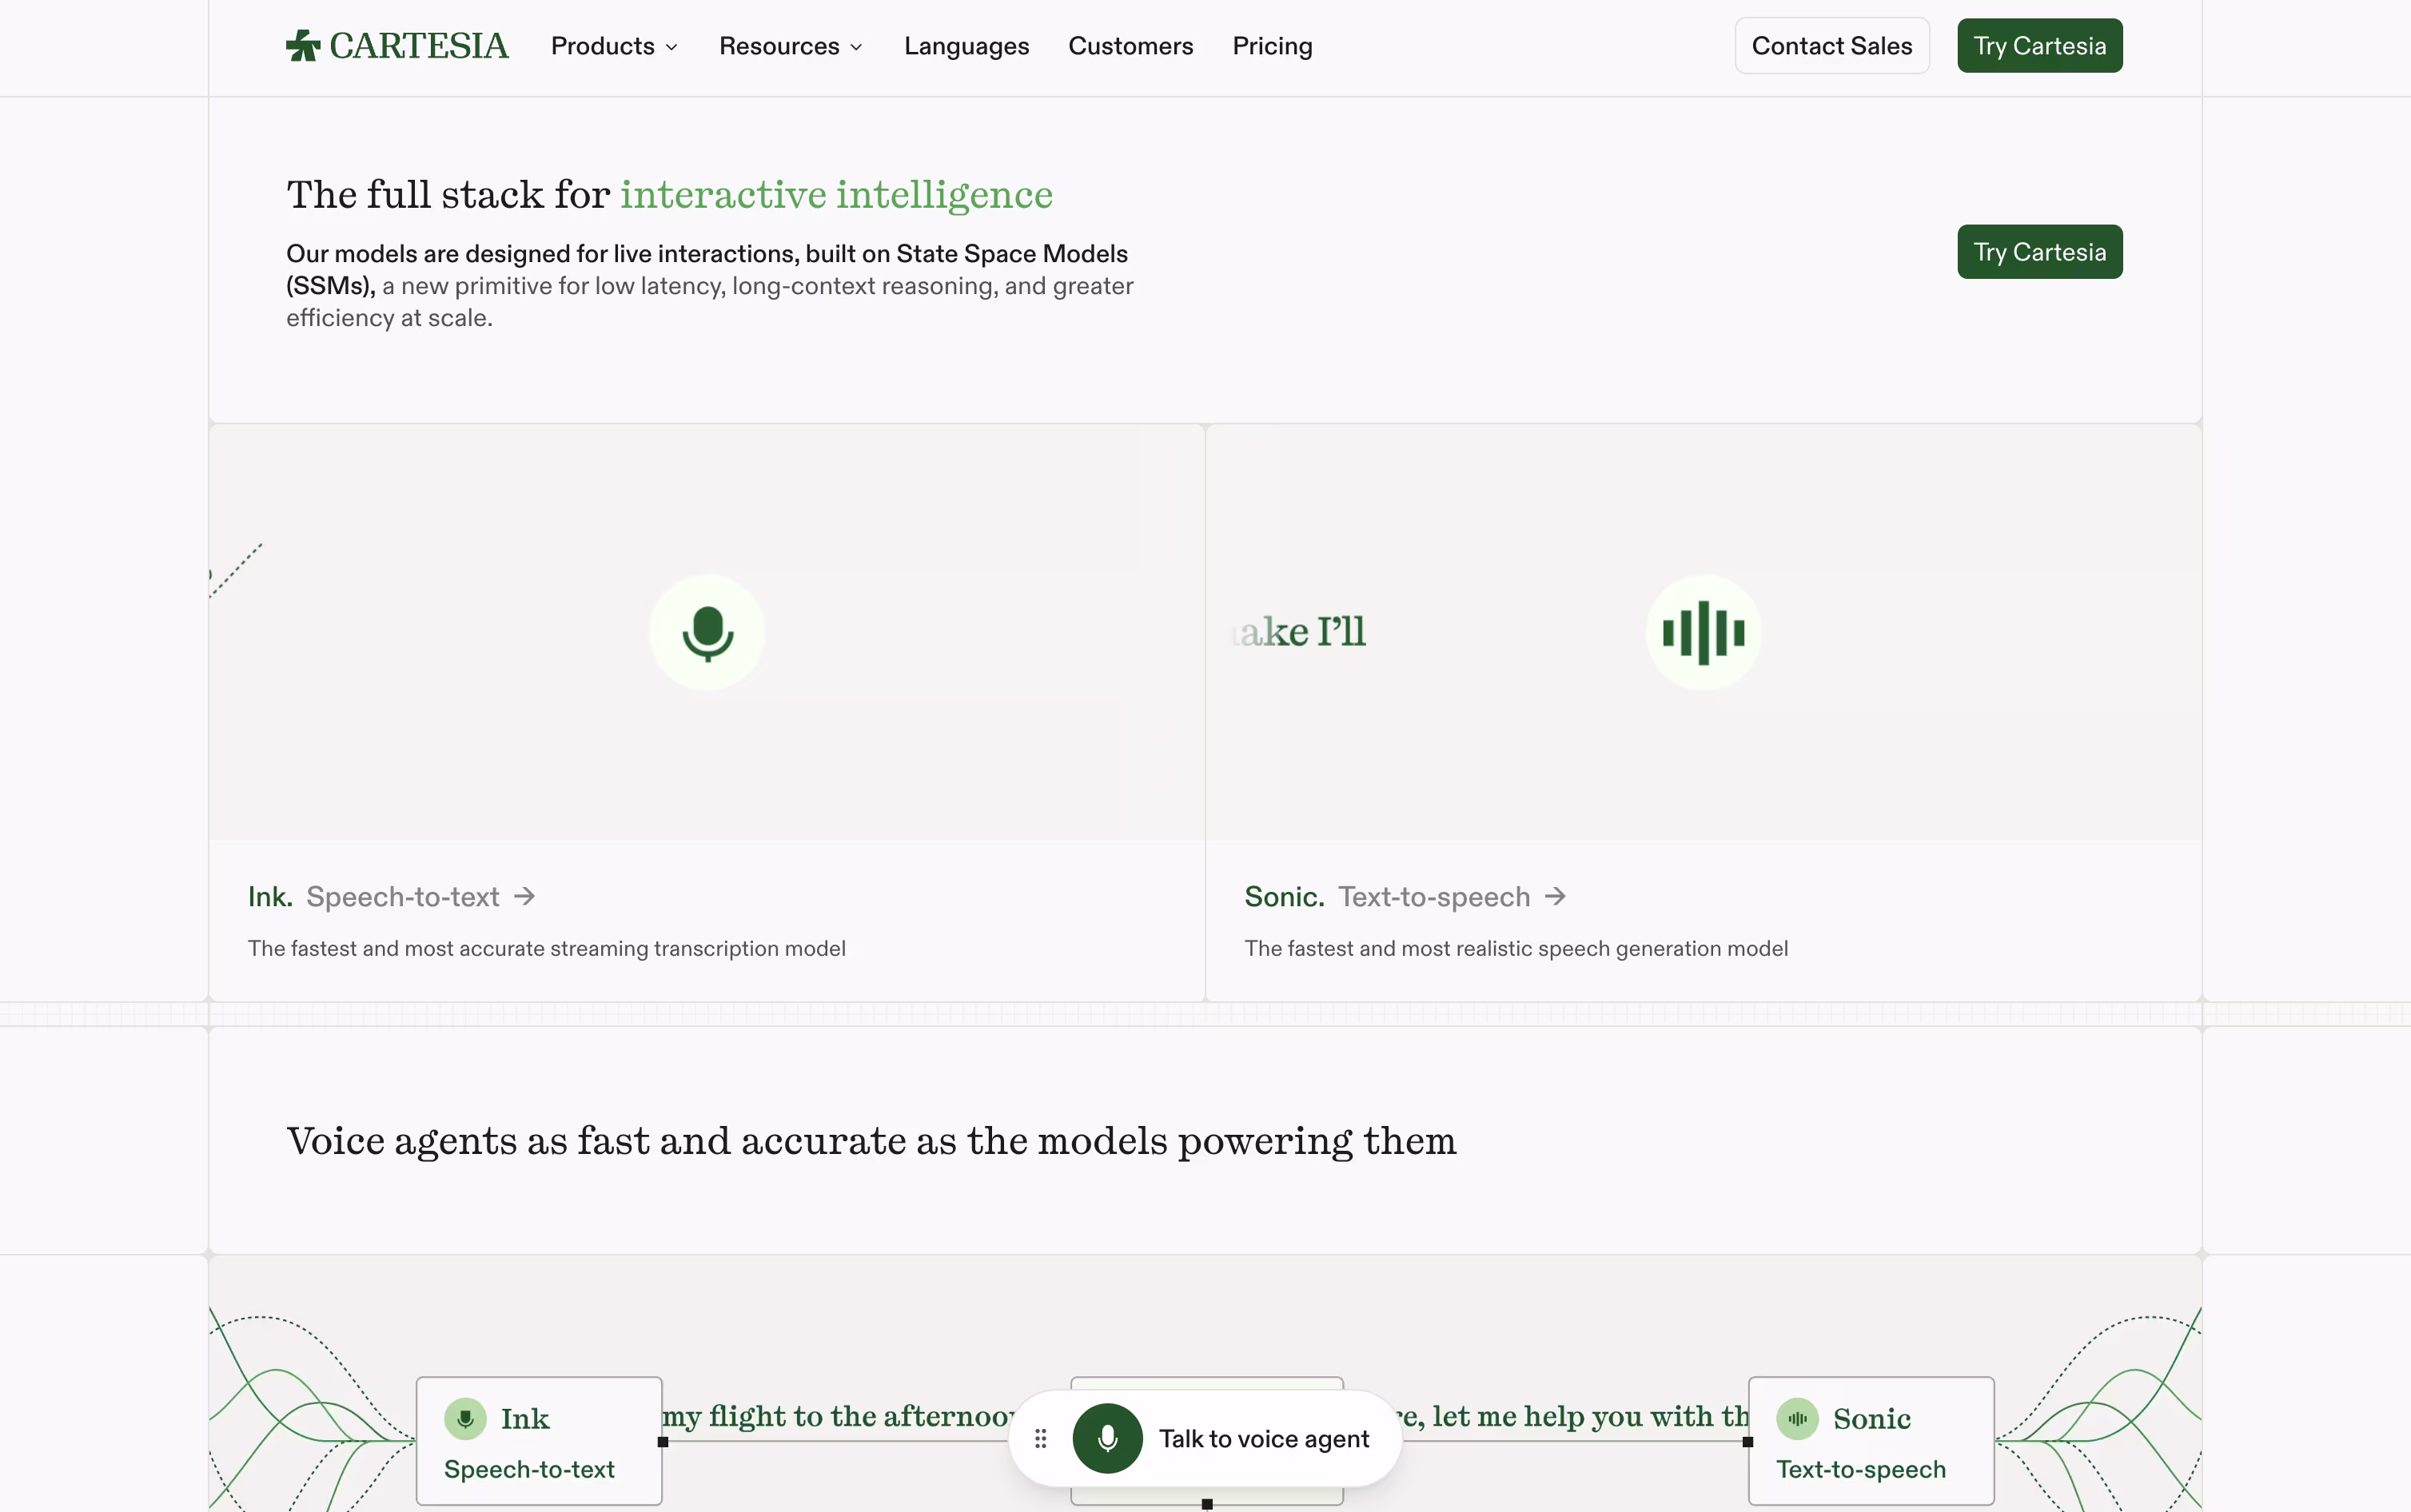
Task: Click the large microphone icon in the Ink card
Action: pyautogui.click(x=707, y=632)
